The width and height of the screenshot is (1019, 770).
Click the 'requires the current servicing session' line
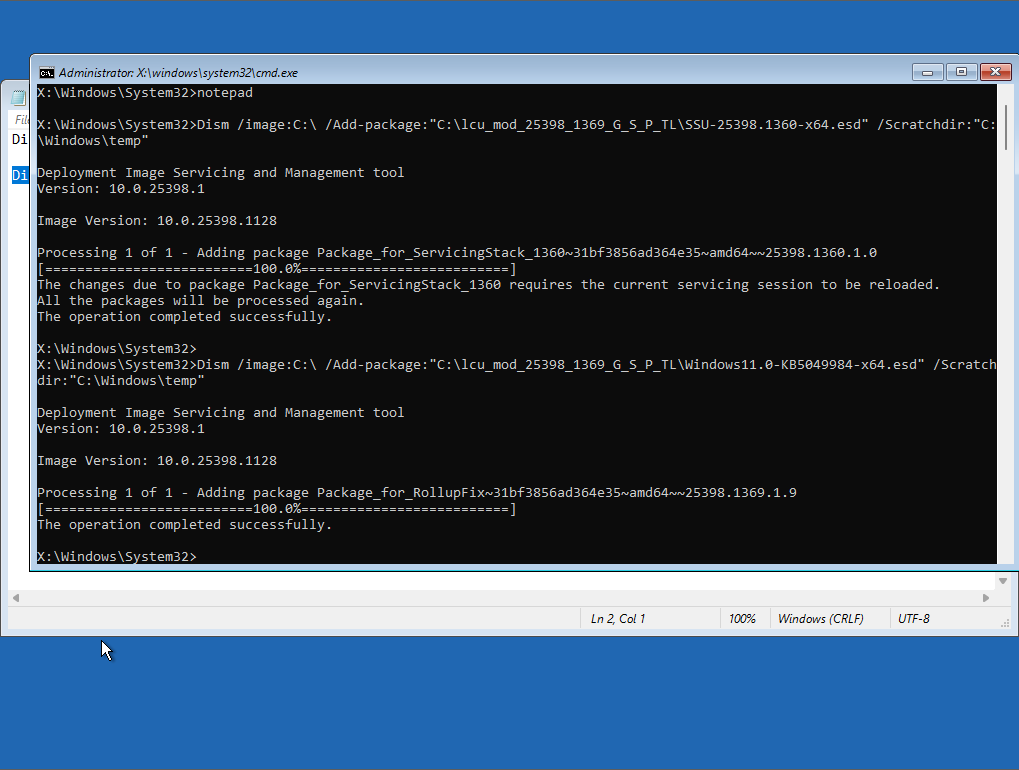coord(488,285)
